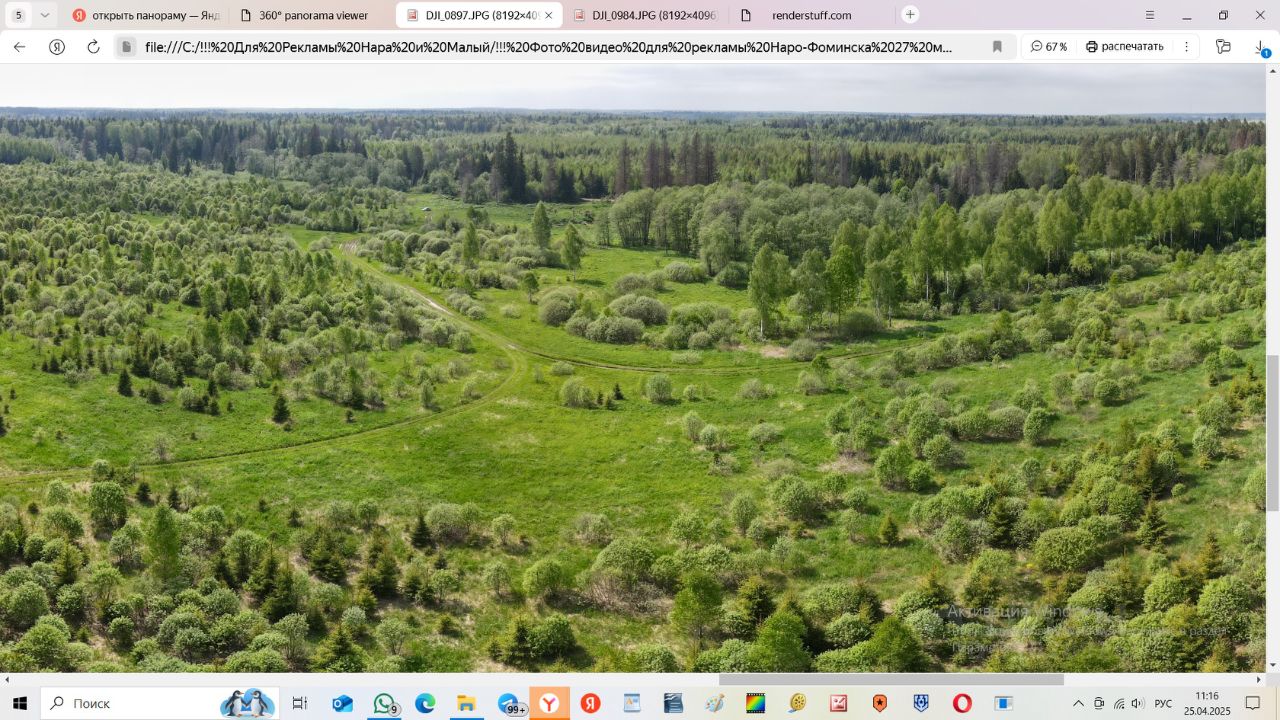
Task: Launch Outlook from the taskbar
Action: click(342, 703)
